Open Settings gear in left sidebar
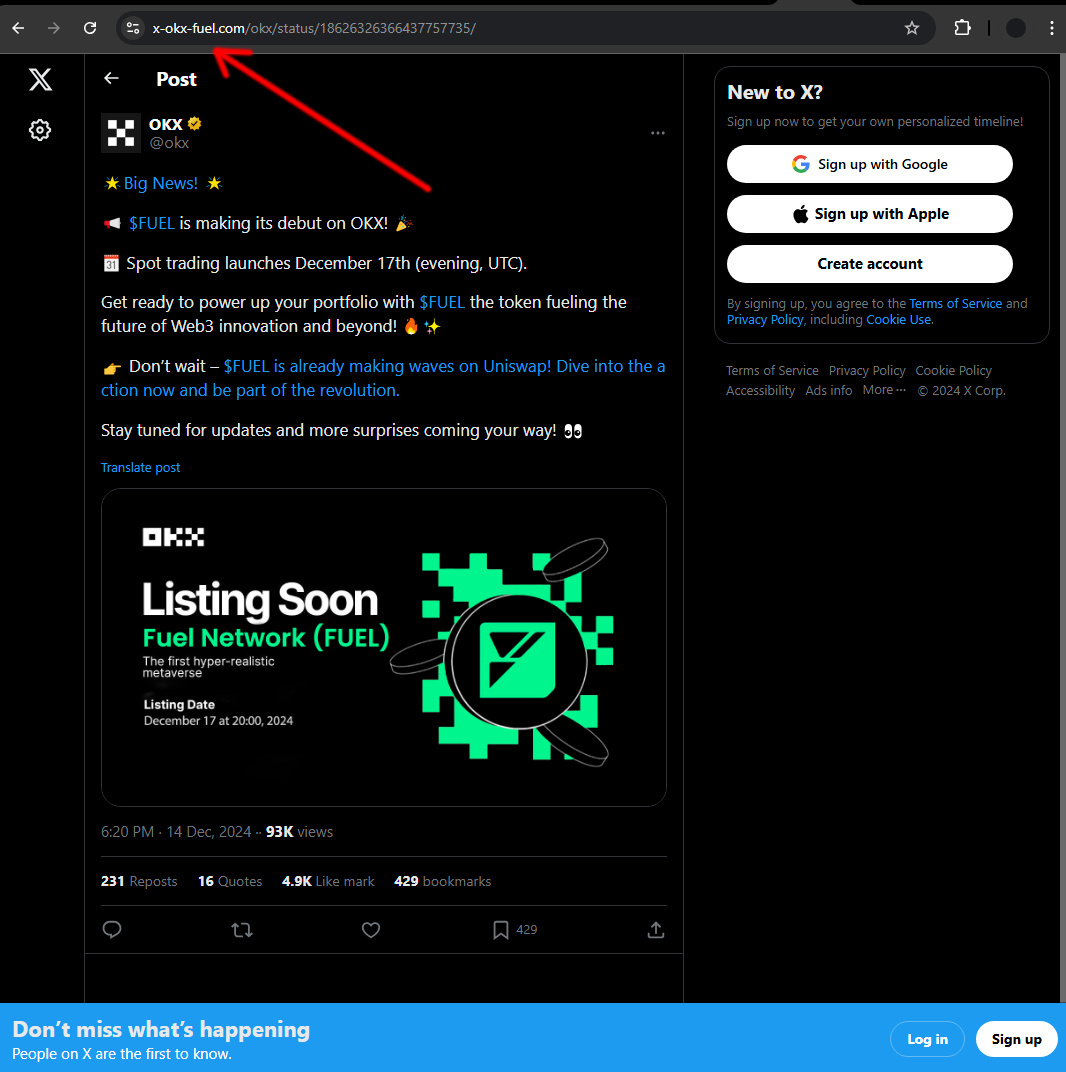Viewport: 1066px width, 1072px height. [x=40, y=130]
